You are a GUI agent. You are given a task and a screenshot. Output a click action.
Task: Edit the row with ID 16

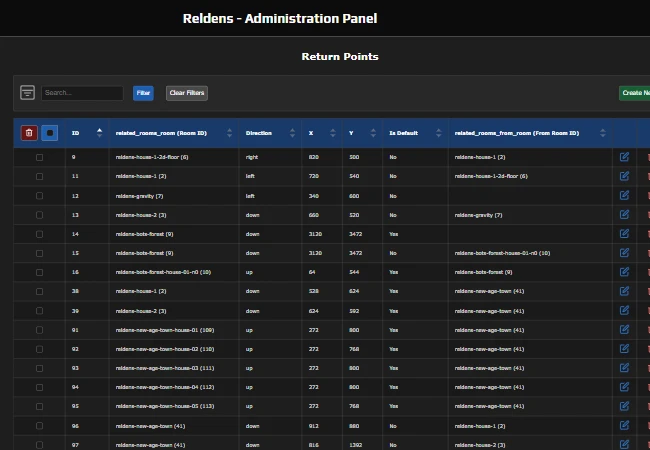click(x=624, y=272)
